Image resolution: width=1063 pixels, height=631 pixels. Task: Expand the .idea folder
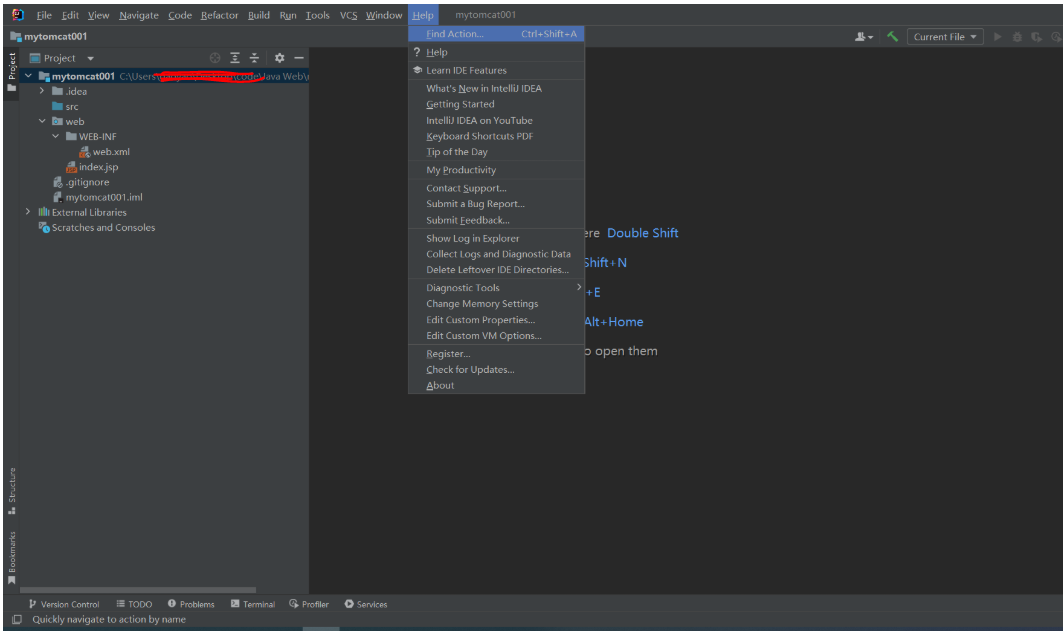coord(42,91)
